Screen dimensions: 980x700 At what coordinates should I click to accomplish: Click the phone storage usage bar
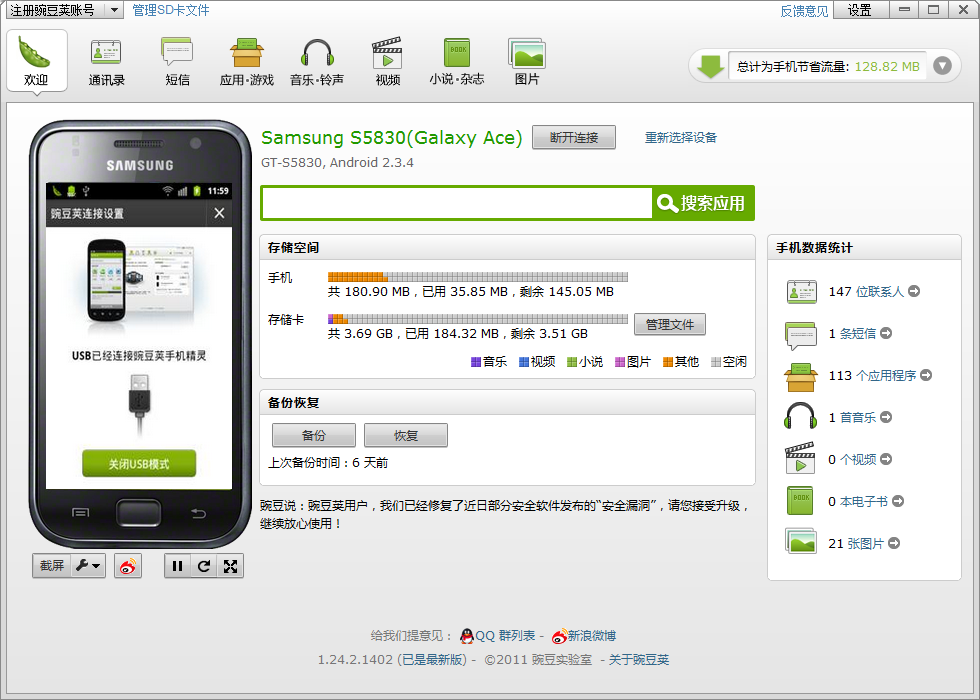[x=478, y=277]
